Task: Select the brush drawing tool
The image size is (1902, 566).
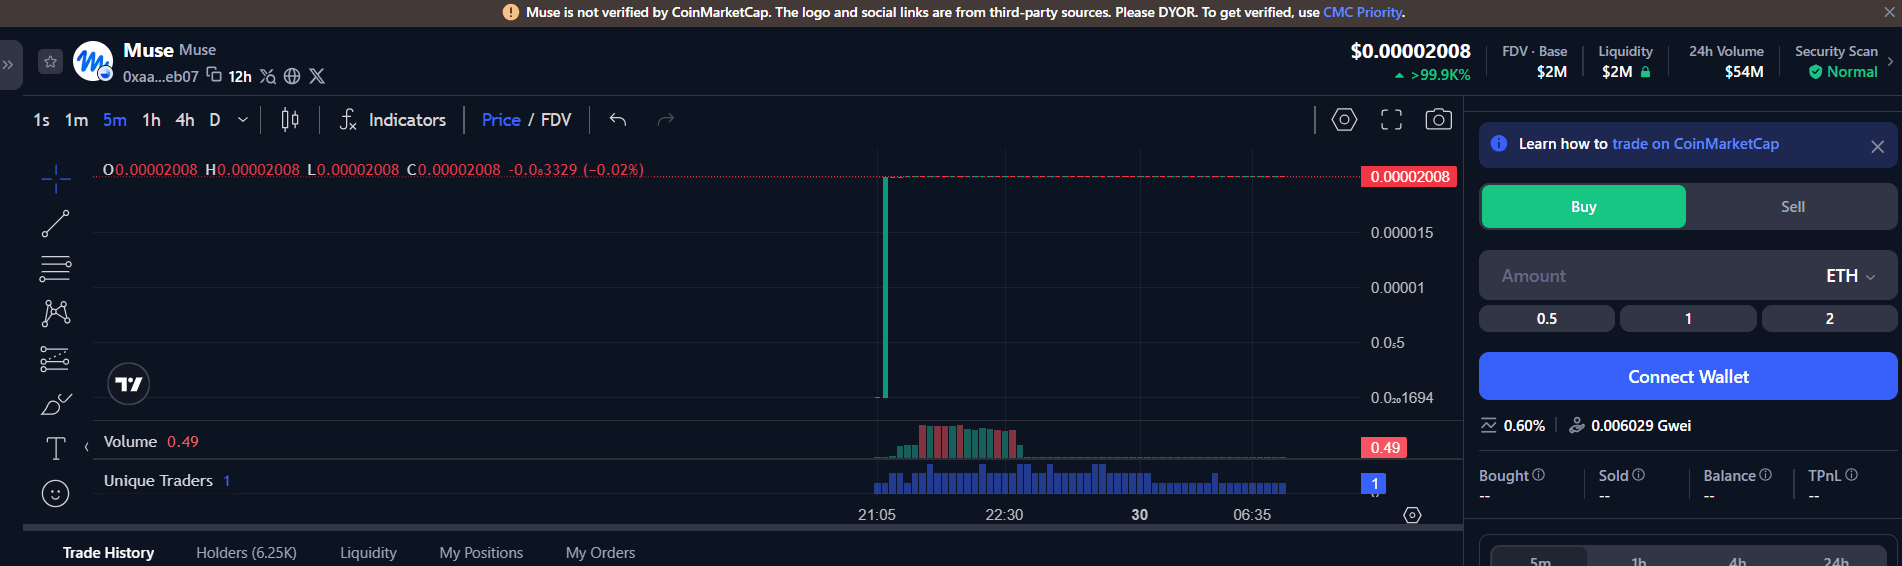Action: pyautogui.click(x=56, y=404)
